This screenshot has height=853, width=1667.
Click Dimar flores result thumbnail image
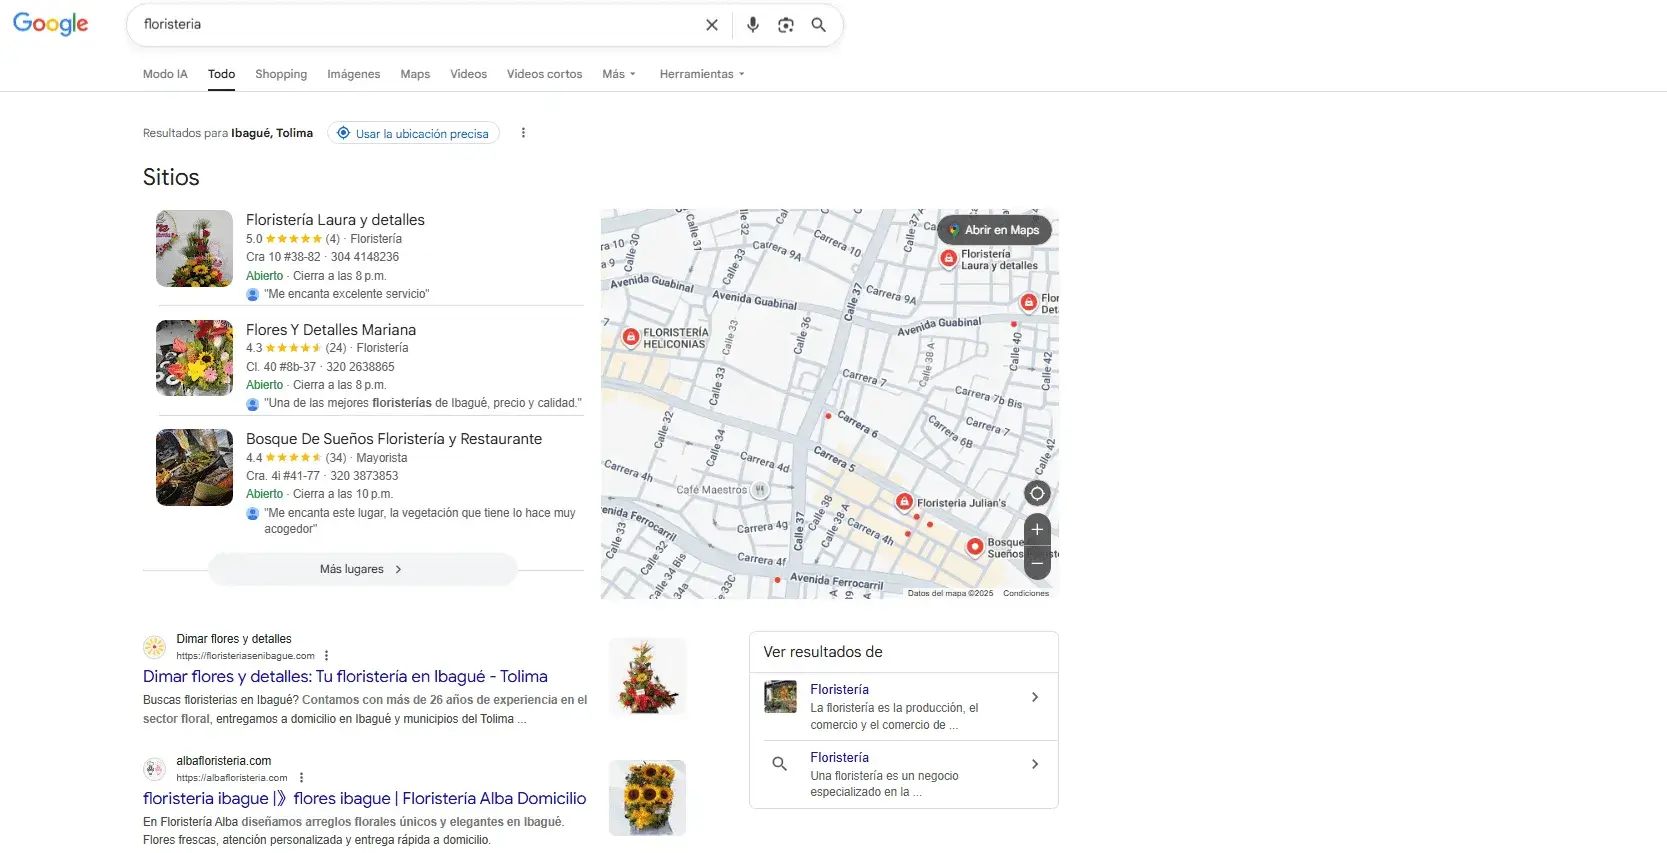(x=647, y=676)
